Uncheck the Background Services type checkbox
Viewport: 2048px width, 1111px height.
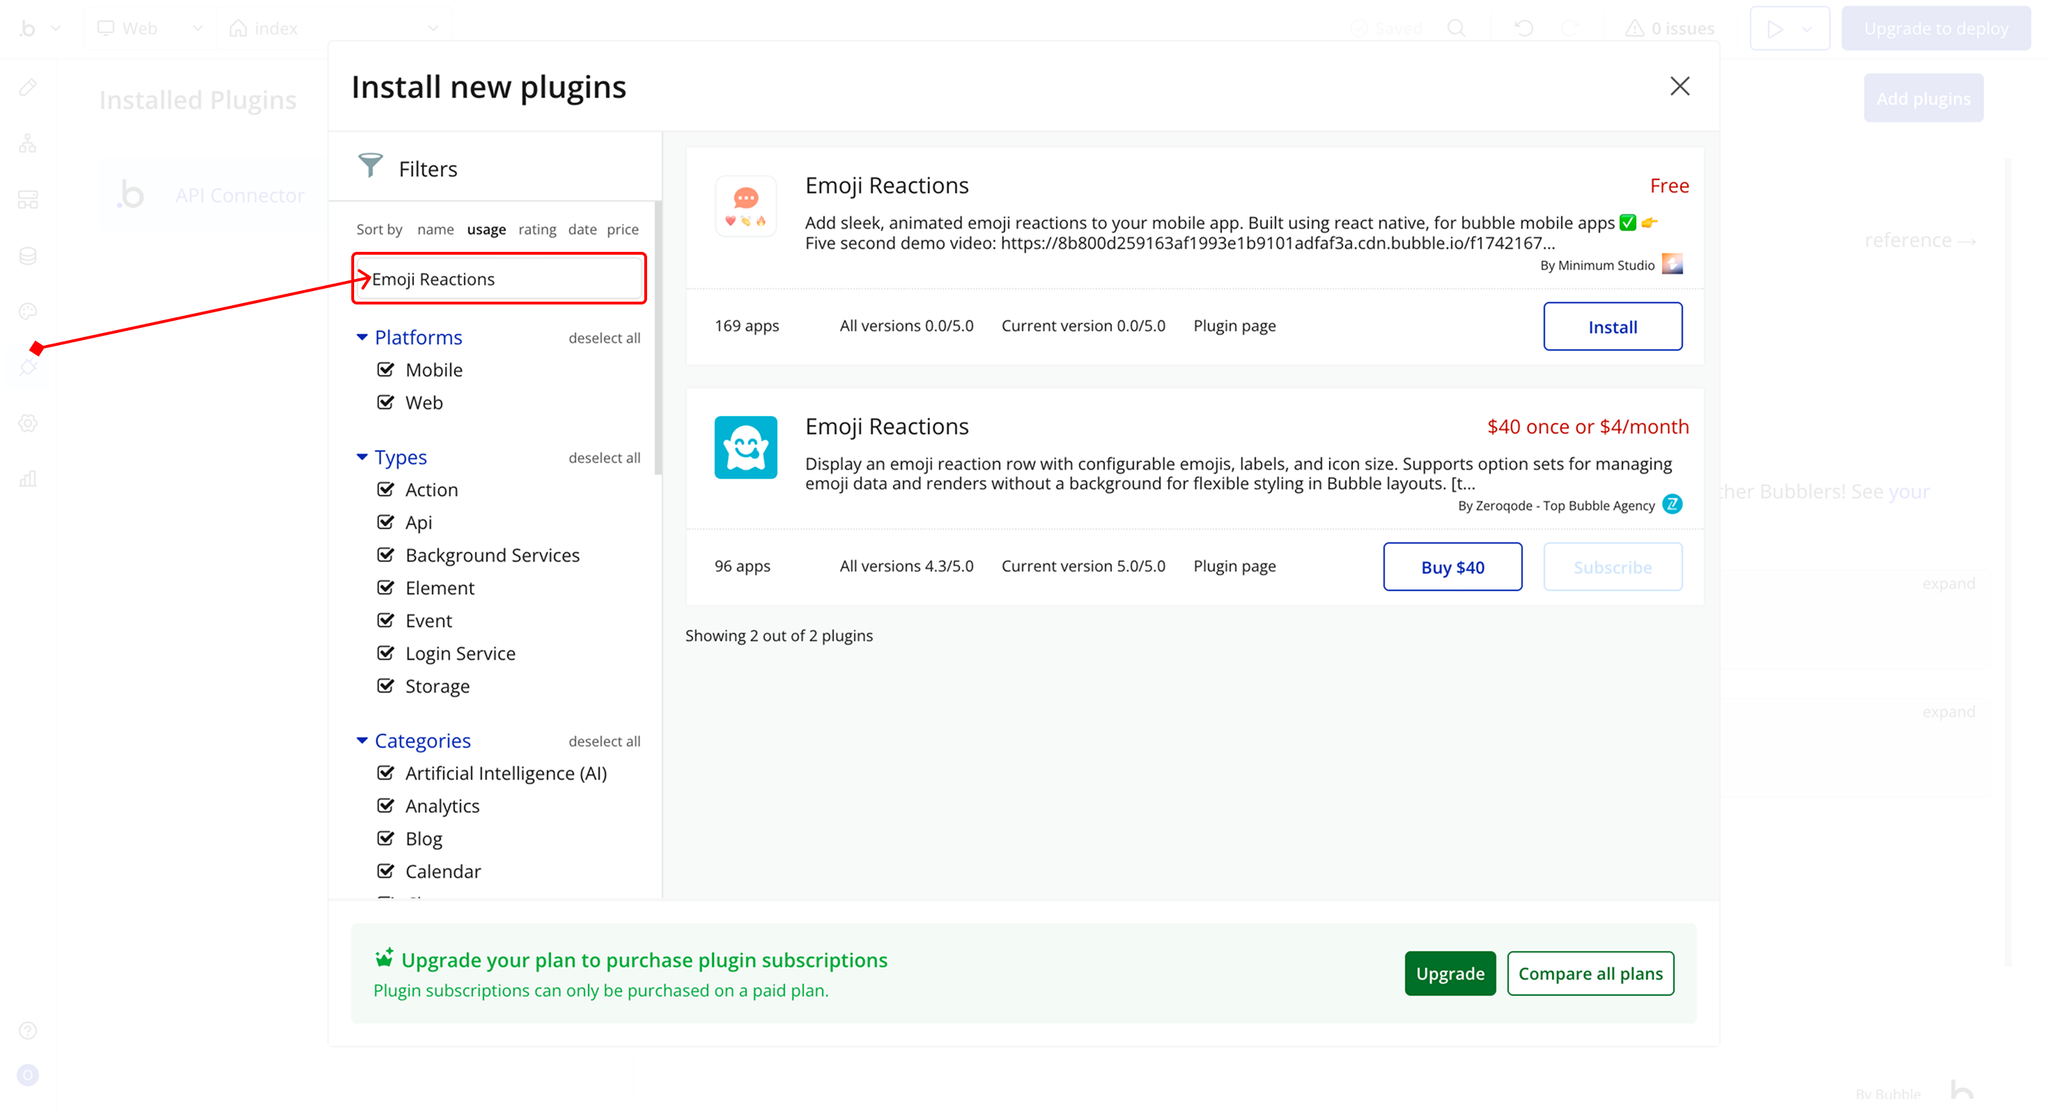point(386,555)
